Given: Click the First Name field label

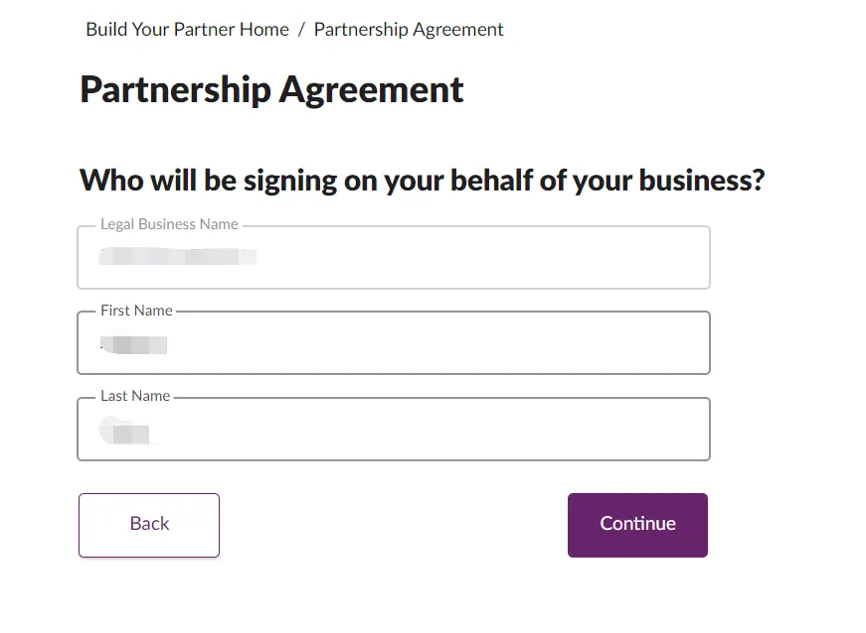Looking at the screenshot, I should click(136, 310).
